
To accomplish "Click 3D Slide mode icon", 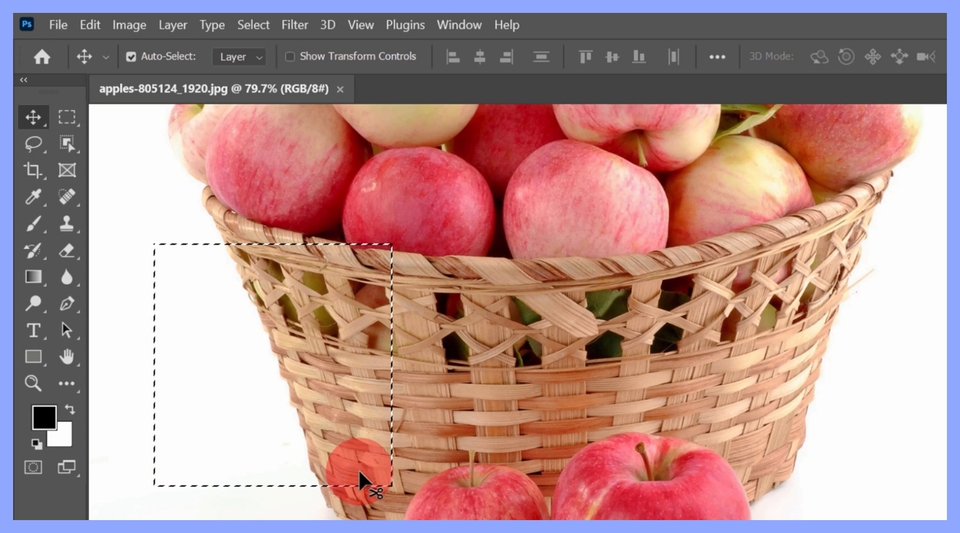I will [x=899, y=57].
